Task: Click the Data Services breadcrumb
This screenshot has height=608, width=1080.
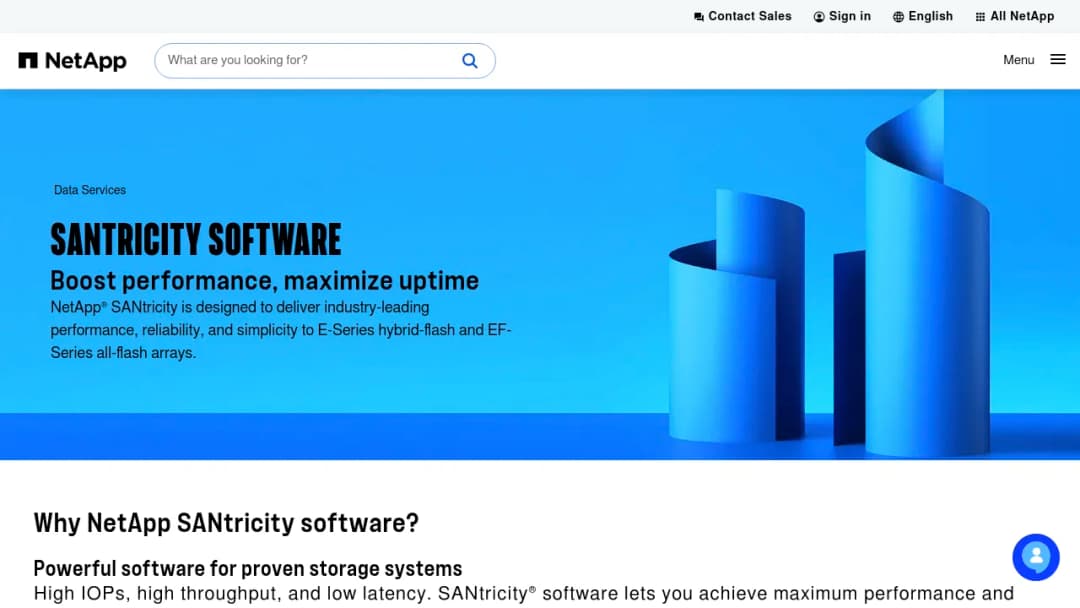Action: pyautogui.click(x=90, y=190)
